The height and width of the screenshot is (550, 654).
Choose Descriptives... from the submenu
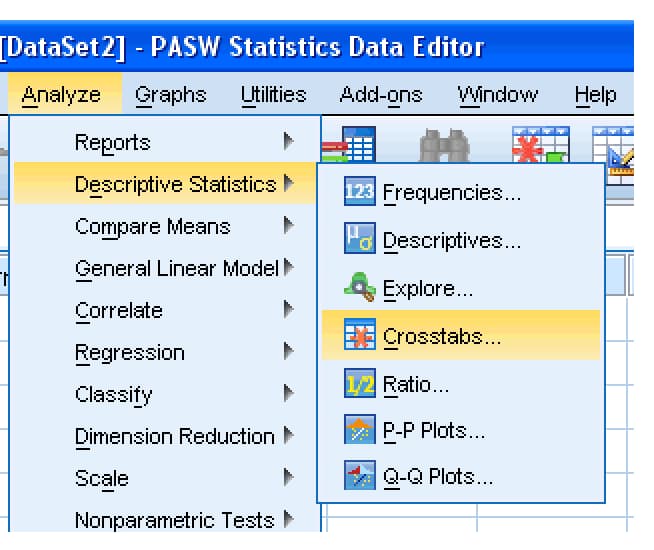461,239
